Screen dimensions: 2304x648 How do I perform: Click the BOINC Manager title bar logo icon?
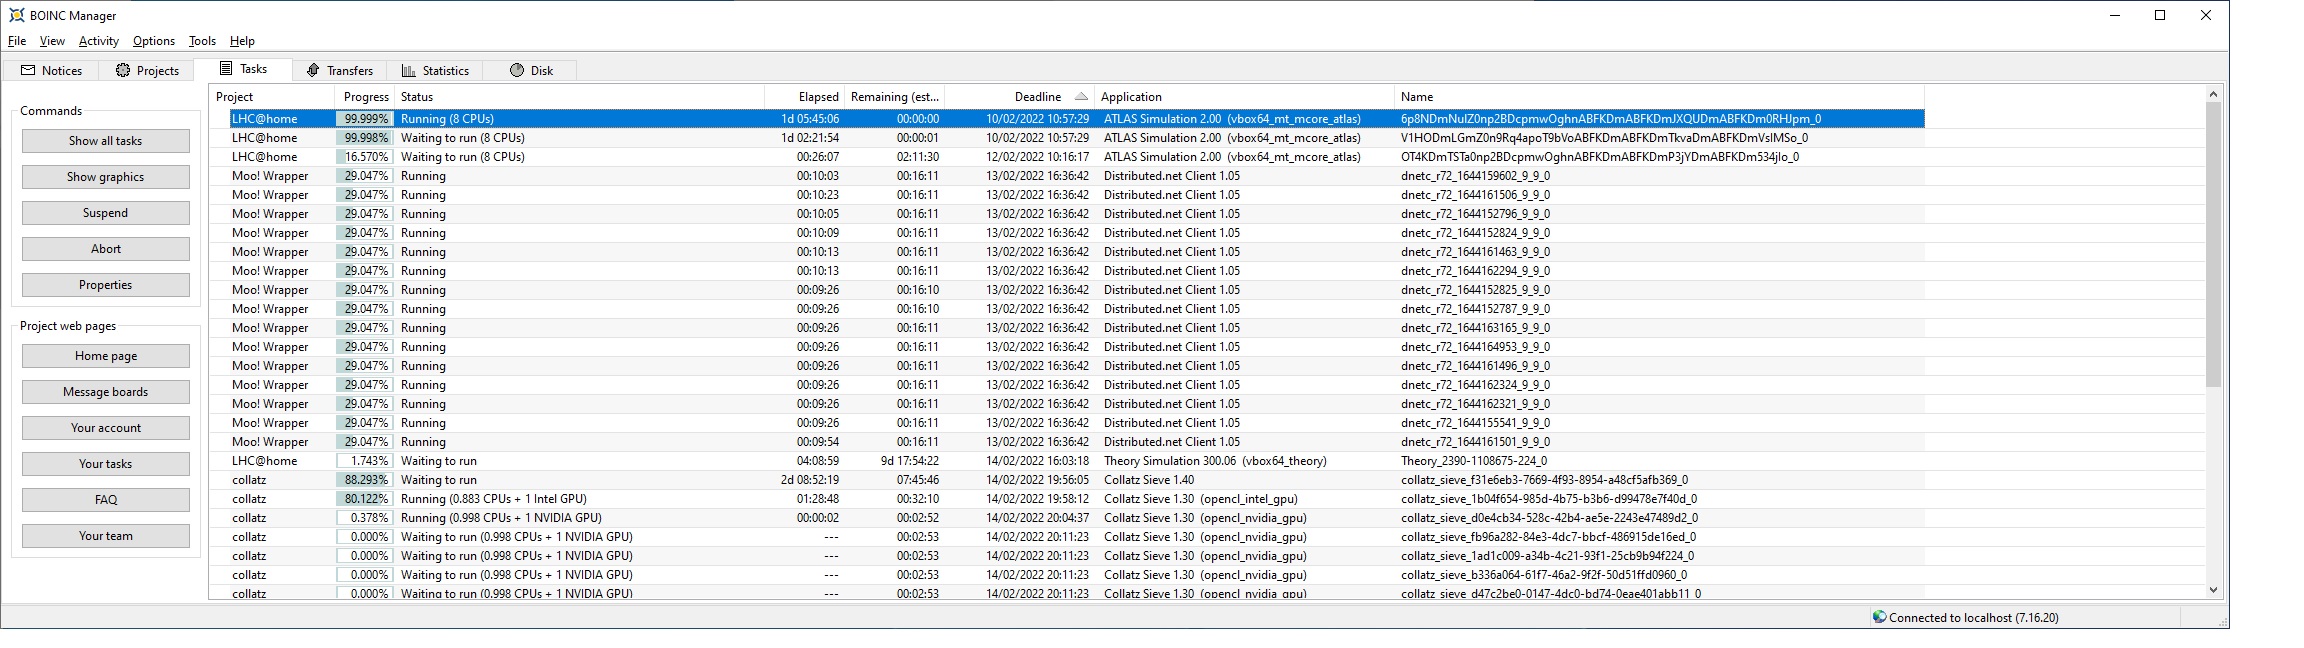click(16, 15)
